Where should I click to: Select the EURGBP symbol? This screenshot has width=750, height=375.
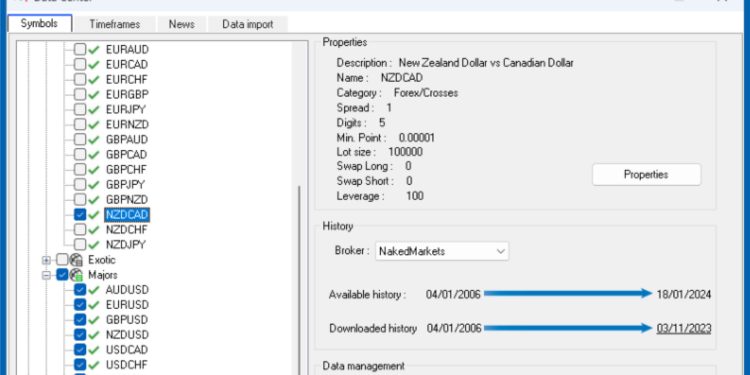(127, 94)
